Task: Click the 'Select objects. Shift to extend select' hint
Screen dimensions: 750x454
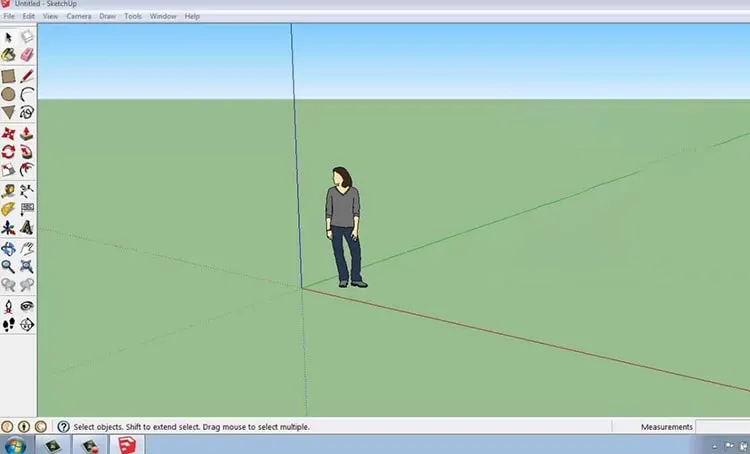Action: click(x=191, y=427)
